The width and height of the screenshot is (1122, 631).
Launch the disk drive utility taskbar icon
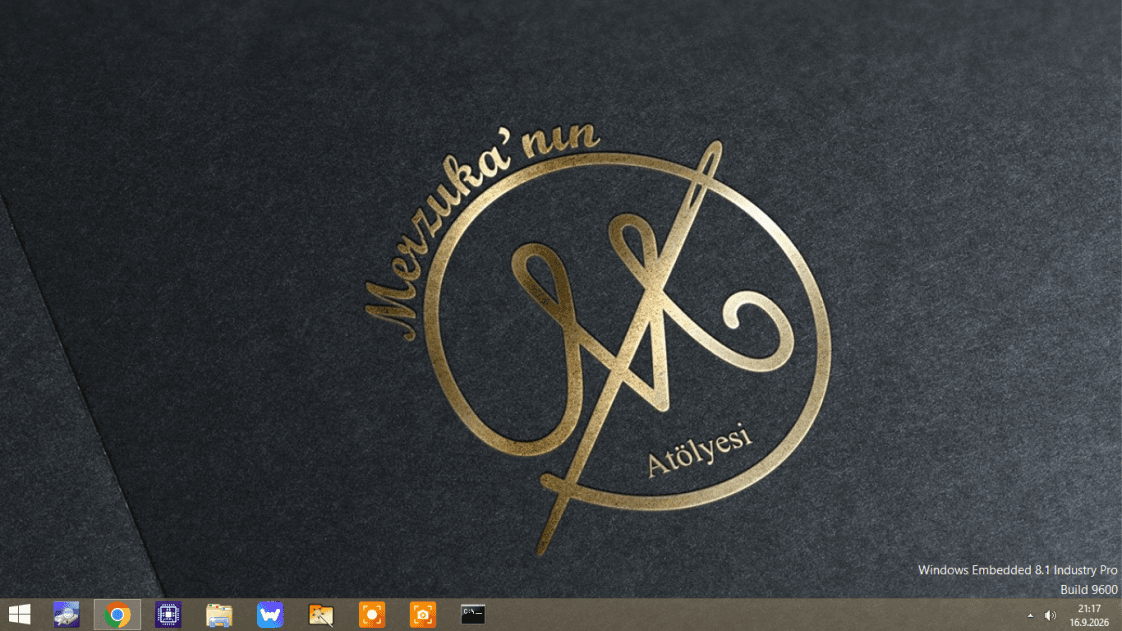(x=67, y=615)
